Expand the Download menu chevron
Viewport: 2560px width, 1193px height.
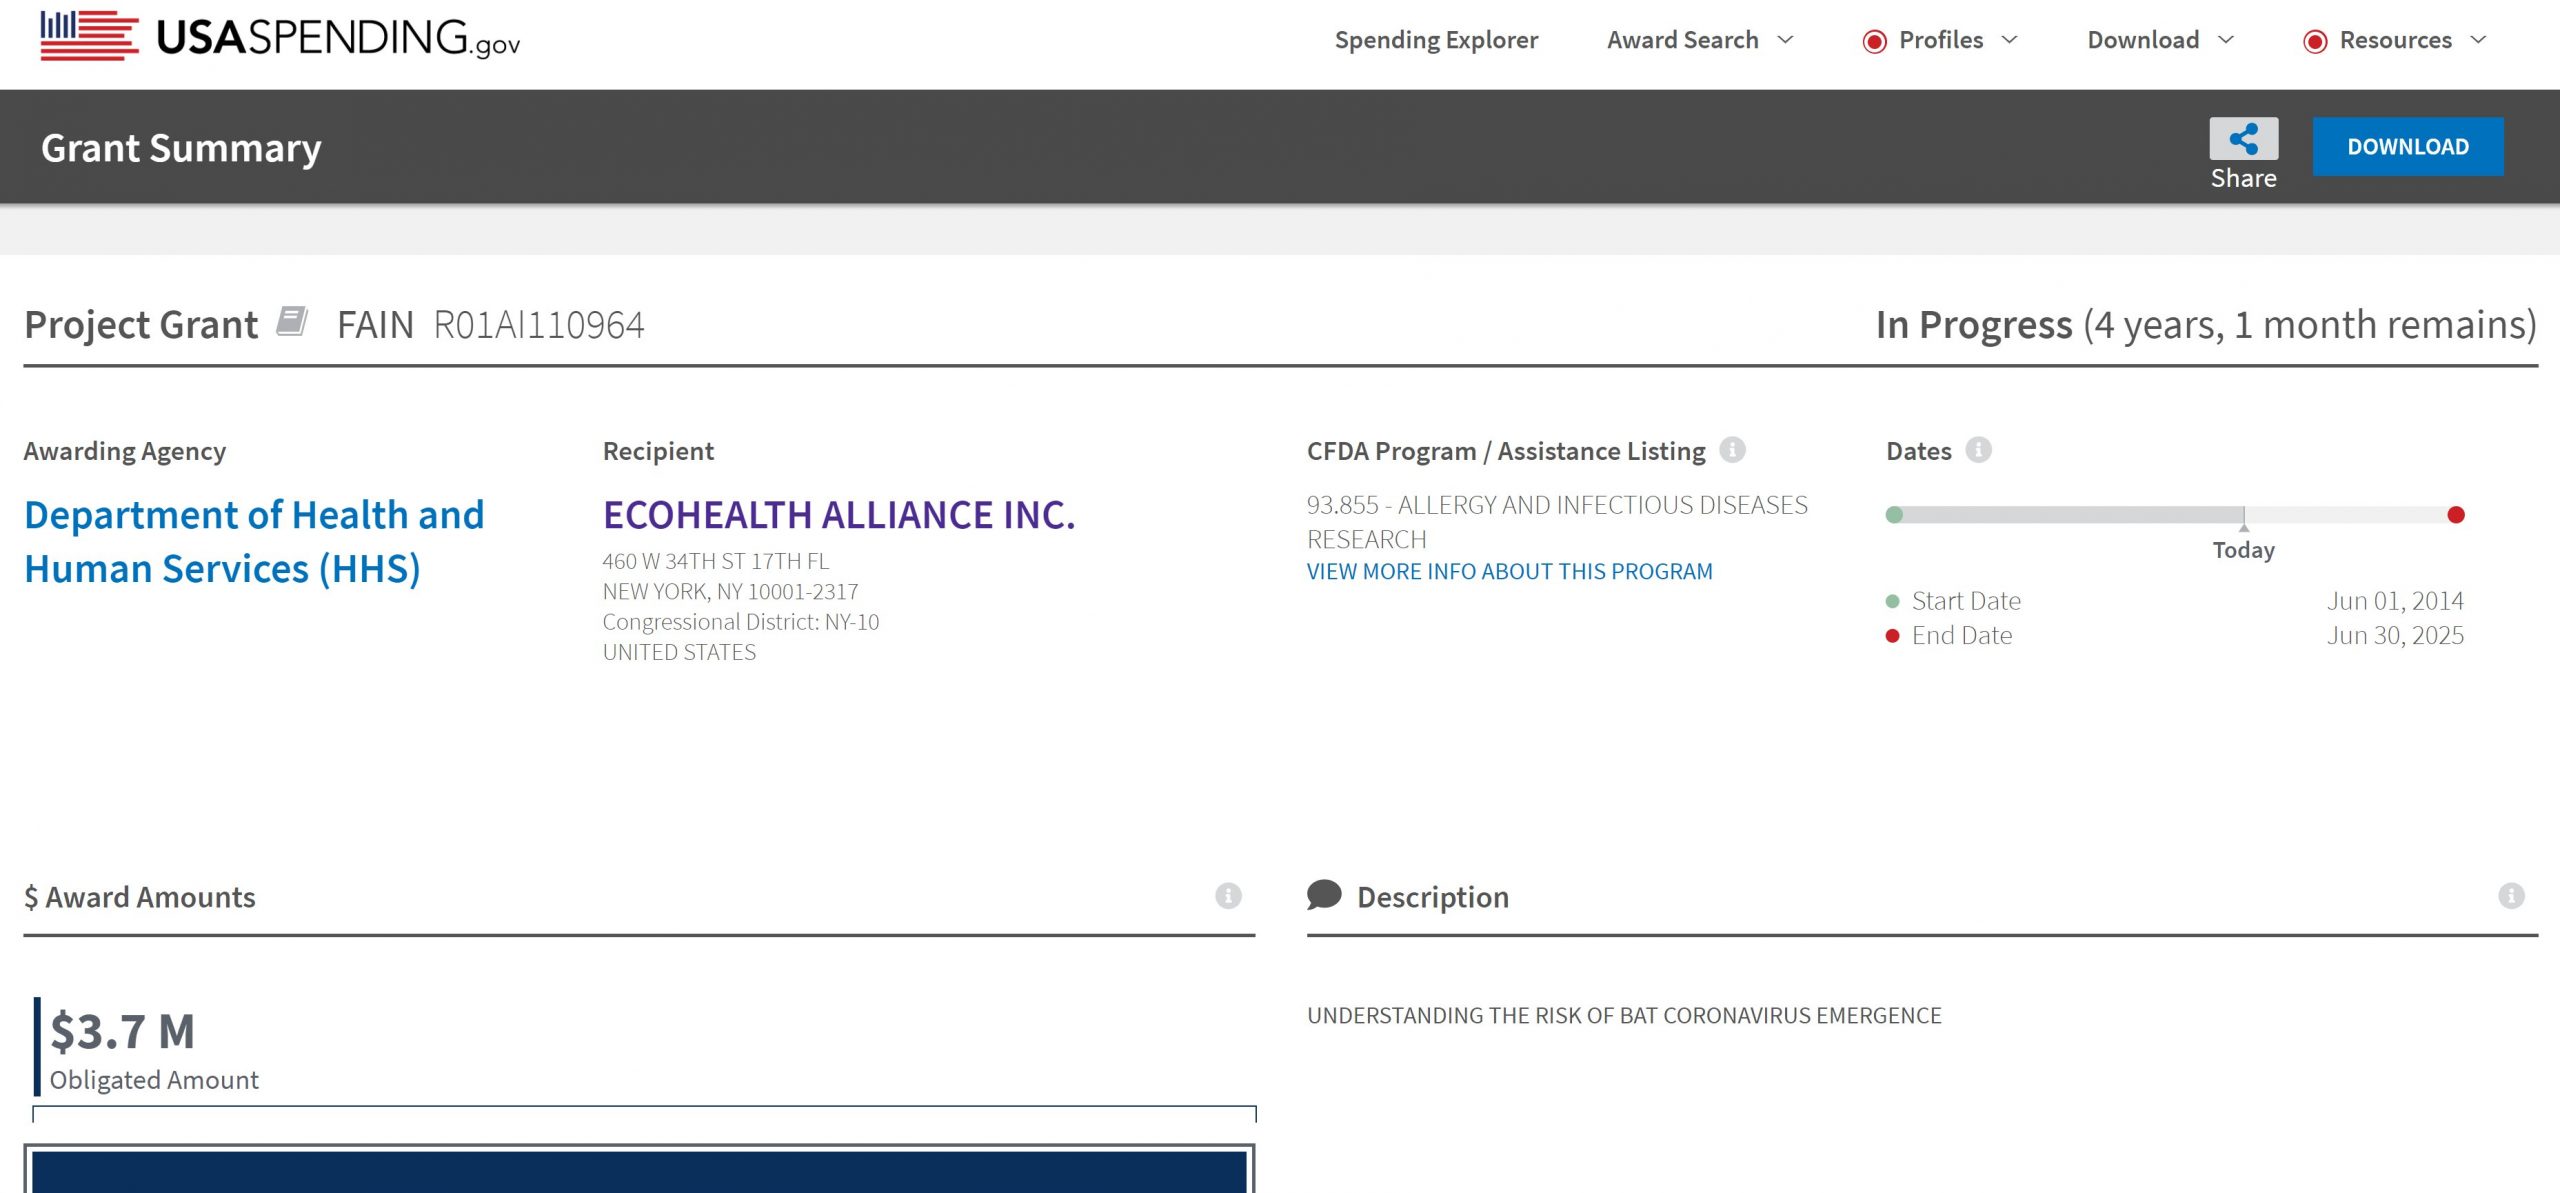coord(2226,40)
